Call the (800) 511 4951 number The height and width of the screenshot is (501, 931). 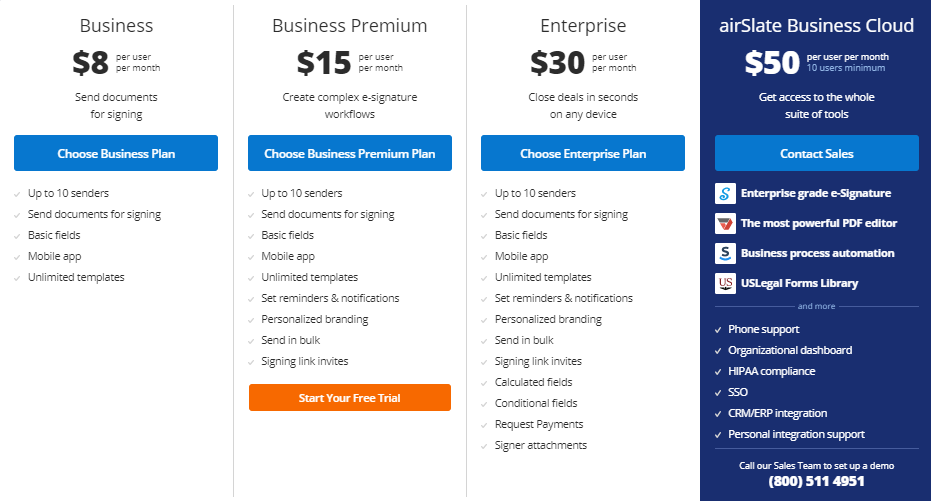816,482
